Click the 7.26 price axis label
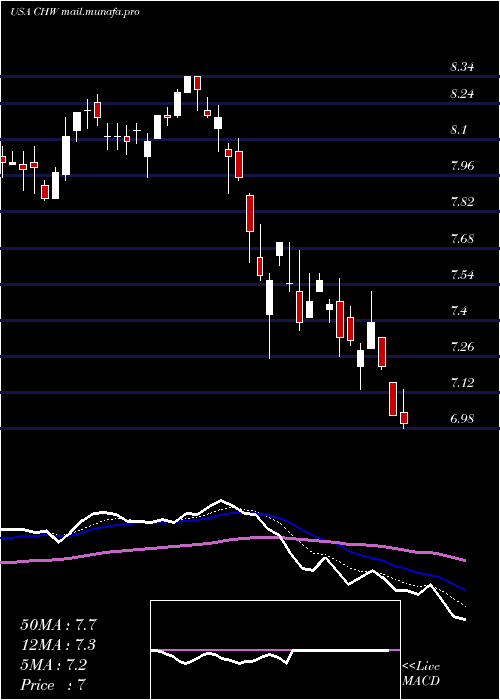Image resolution: width=500 pixels, height=700 pixels. click(462, 346)
